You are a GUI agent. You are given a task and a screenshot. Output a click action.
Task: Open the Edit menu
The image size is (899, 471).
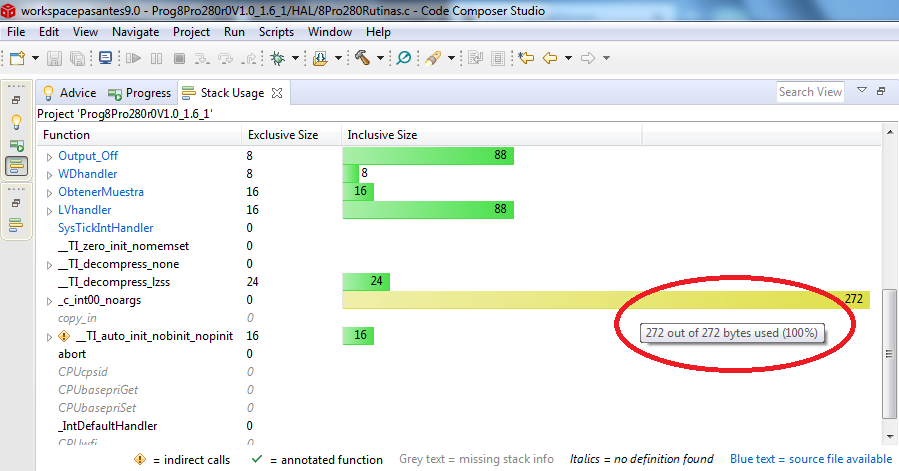[49, 32]
